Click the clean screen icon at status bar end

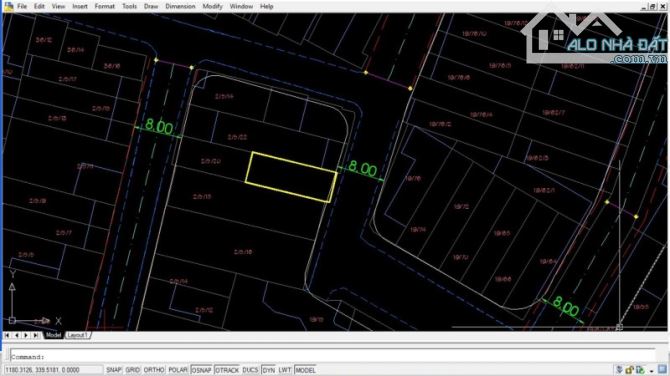click(663, 370)
